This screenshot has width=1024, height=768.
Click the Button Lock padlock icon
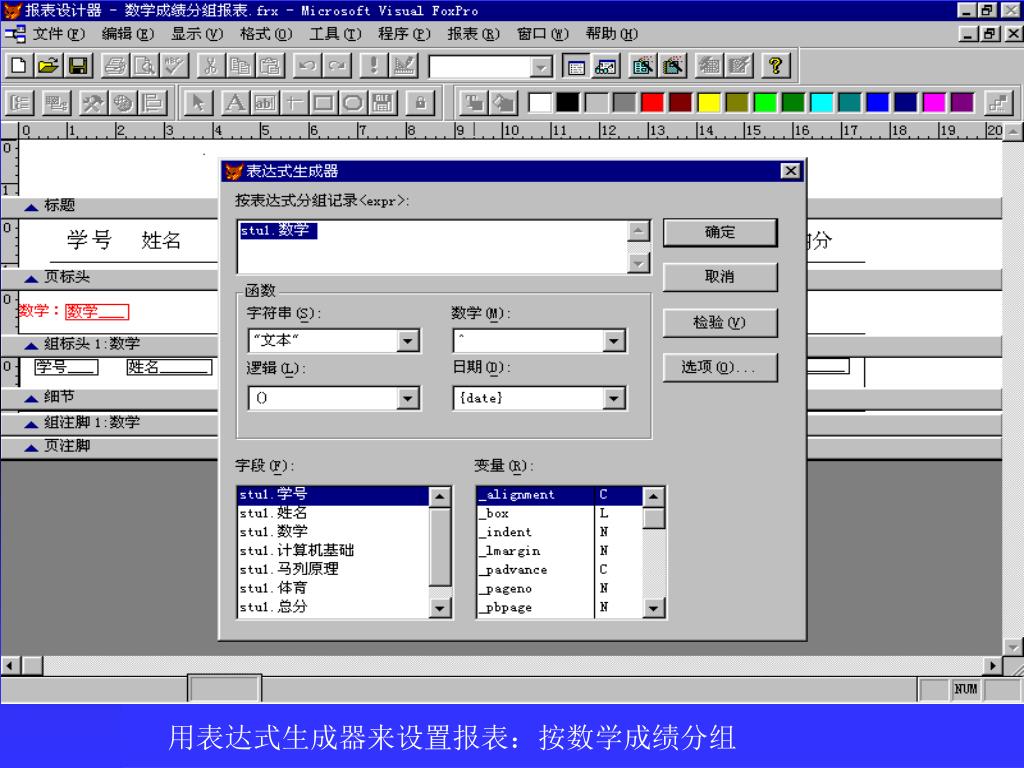click(x=420, y=103)
